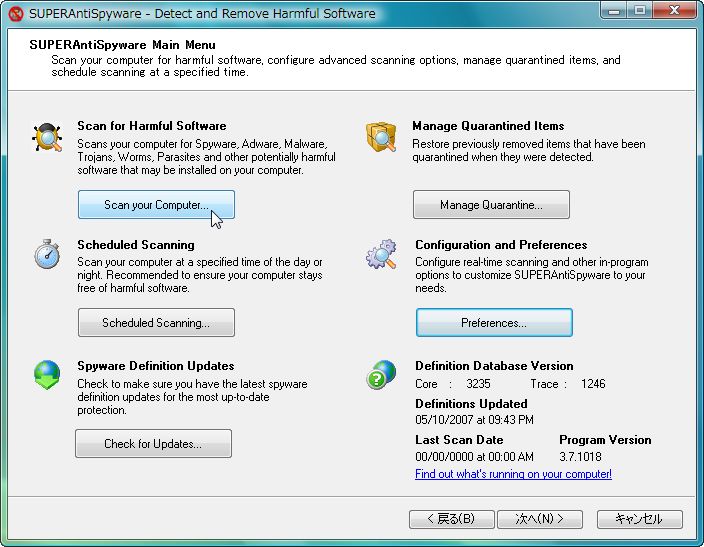Click the quarantine box icon
The image size is (704, 547).
[x=381, y=137]
